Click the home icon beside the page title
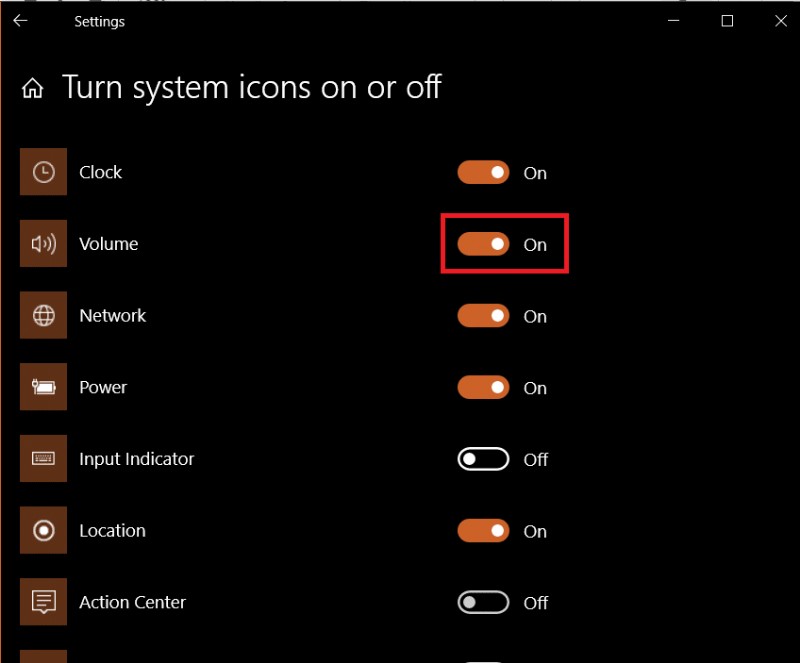The width and height of the screenshot is (800, 663). [32, 87]
